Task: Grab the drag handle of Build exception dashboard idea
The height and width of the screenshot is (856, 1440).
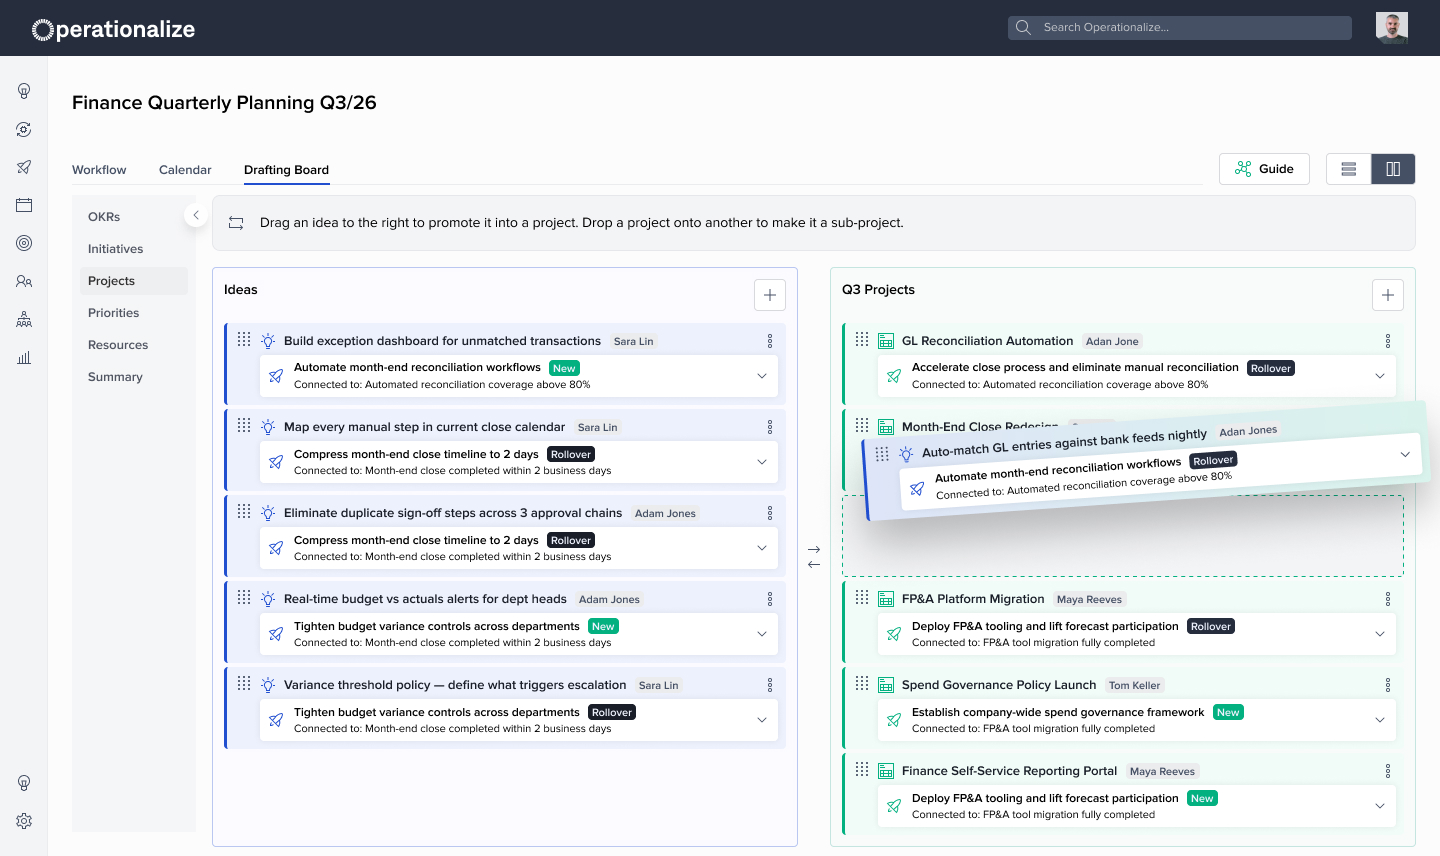Action: click(x=244, y=339)
